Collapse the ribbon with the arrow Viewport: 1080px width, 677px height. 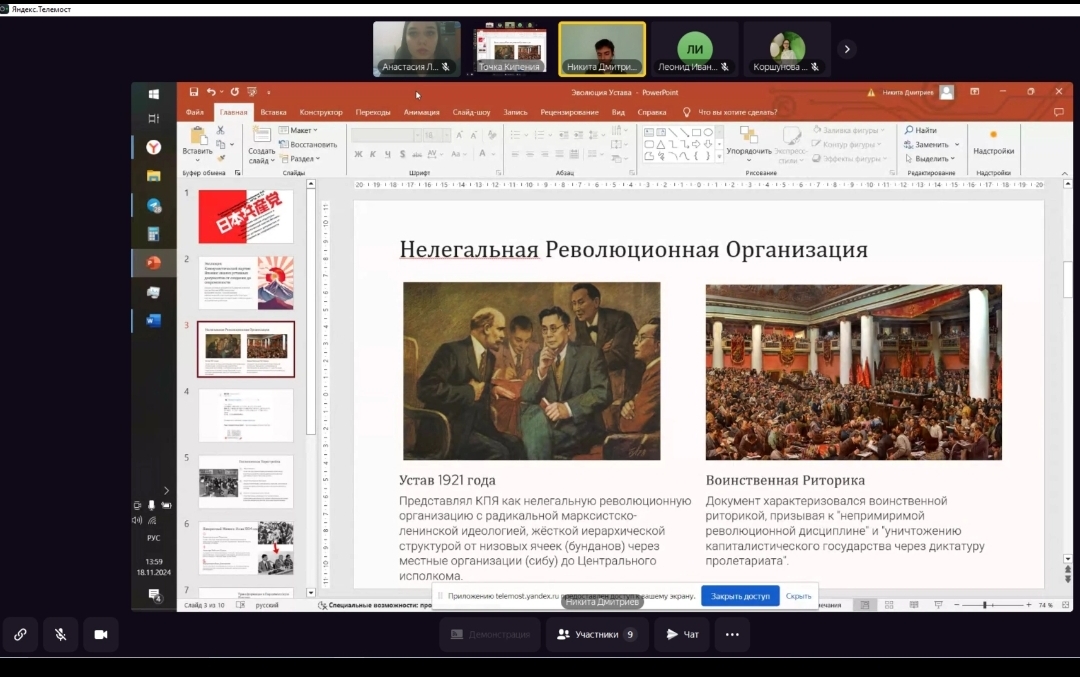click(x=1064, y=174)
